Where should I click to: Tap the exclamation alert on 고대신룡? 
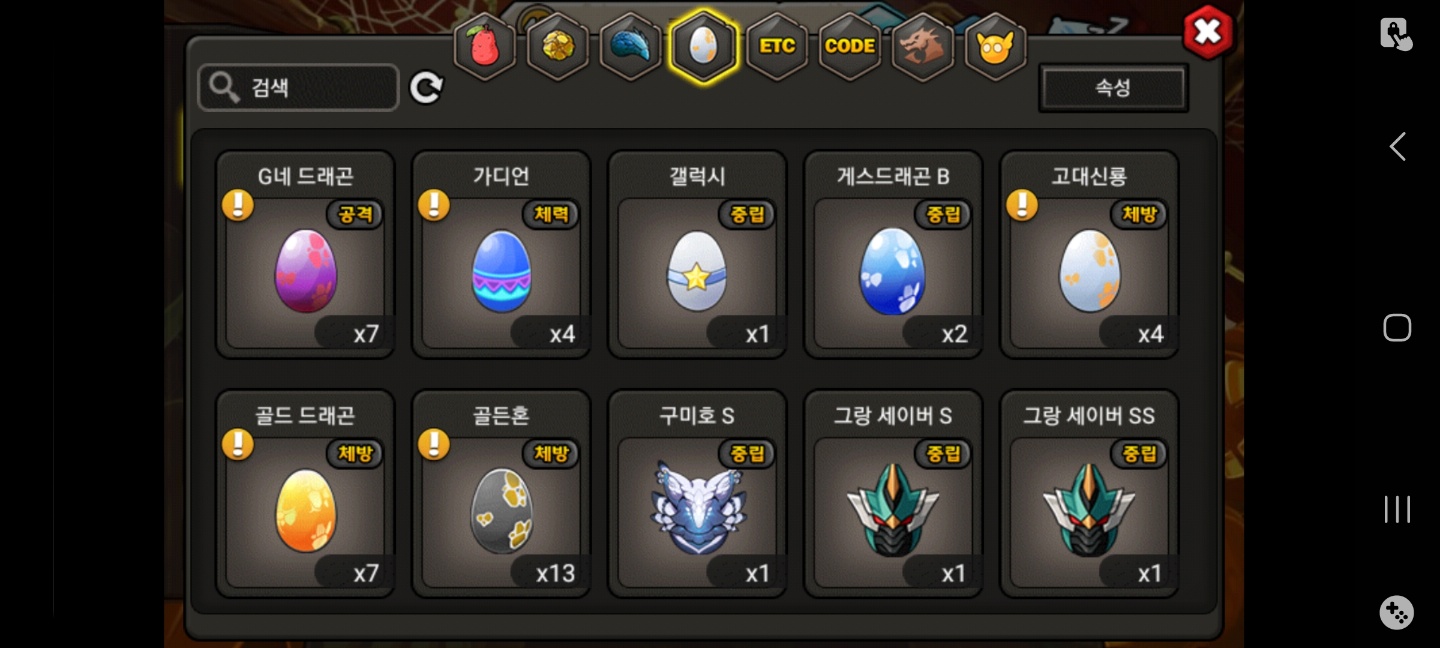tap(1021, 205)
